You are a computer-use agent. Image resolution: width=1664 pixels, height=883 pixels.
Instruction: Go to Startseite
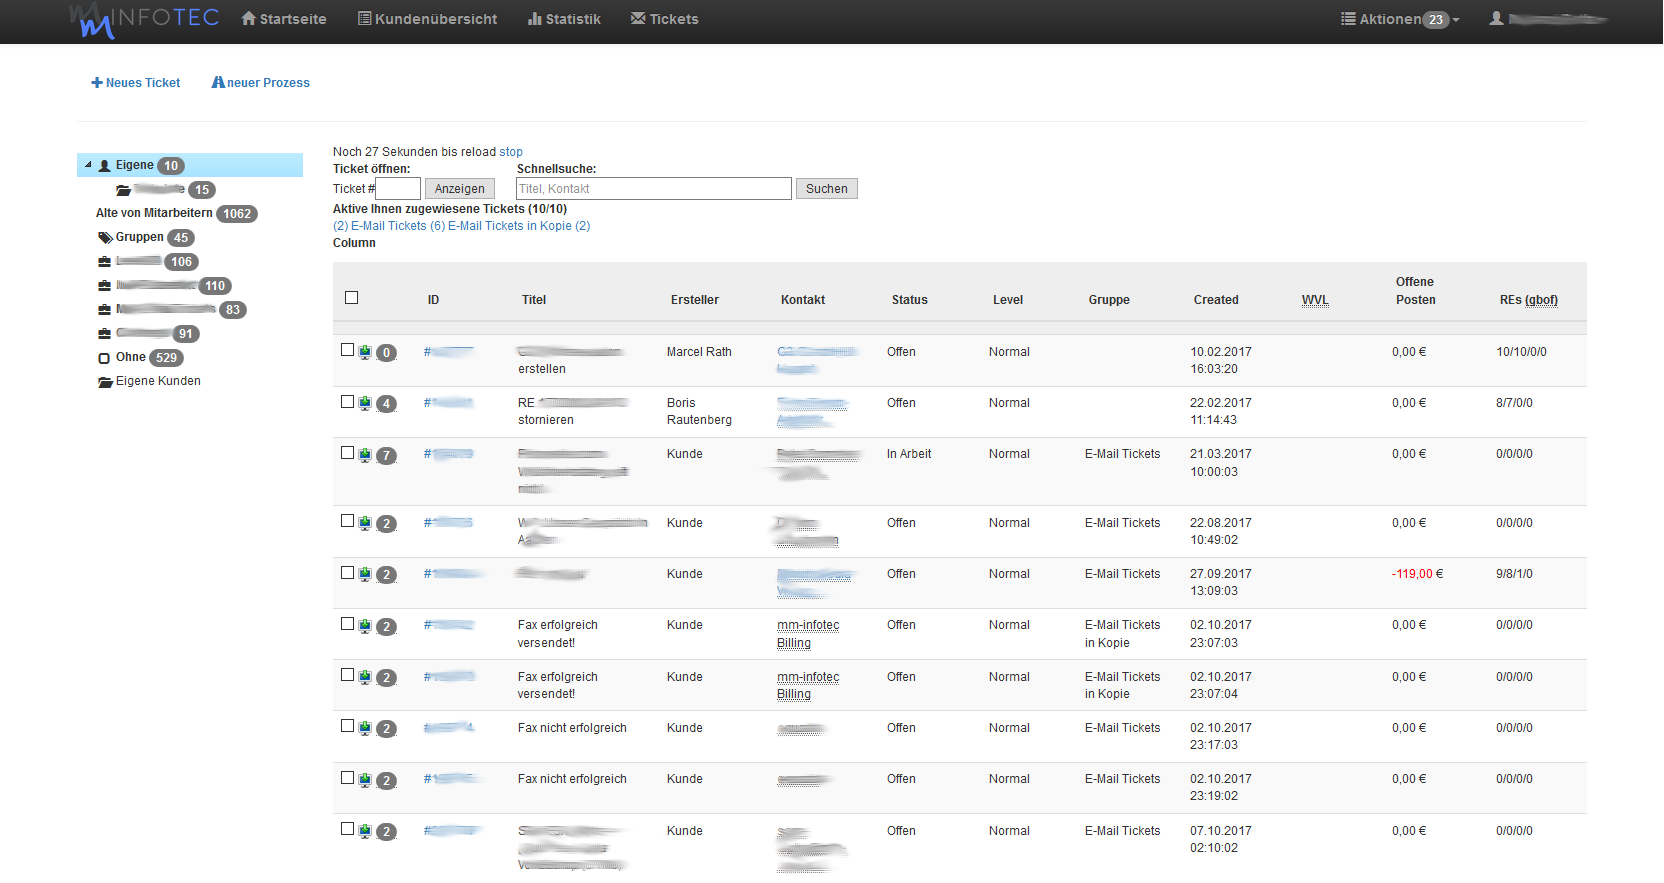coord(284,19)
